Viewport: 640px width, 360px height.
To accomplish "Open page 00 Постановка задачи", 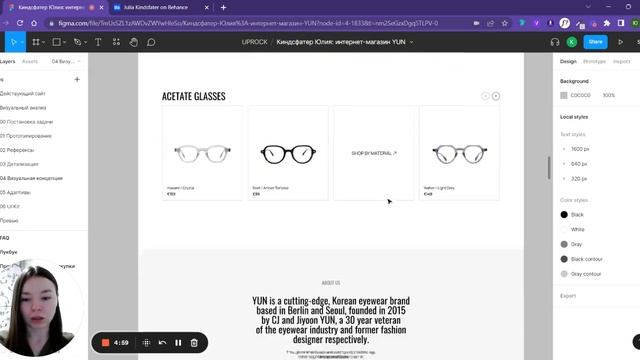I will pos(27,122).
